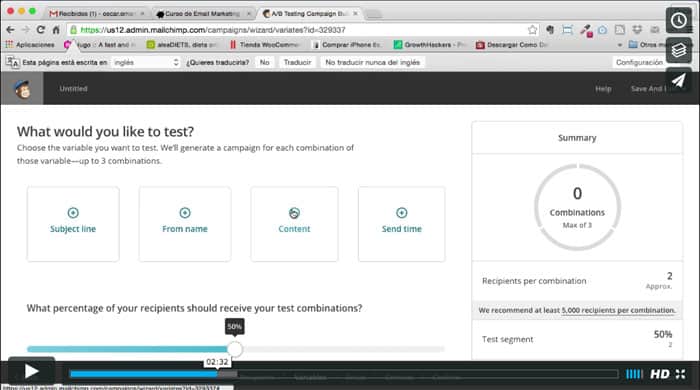Enter fullscreen mode on the player
Viewport: 700px width, 390px height.
tap(680, 374)
